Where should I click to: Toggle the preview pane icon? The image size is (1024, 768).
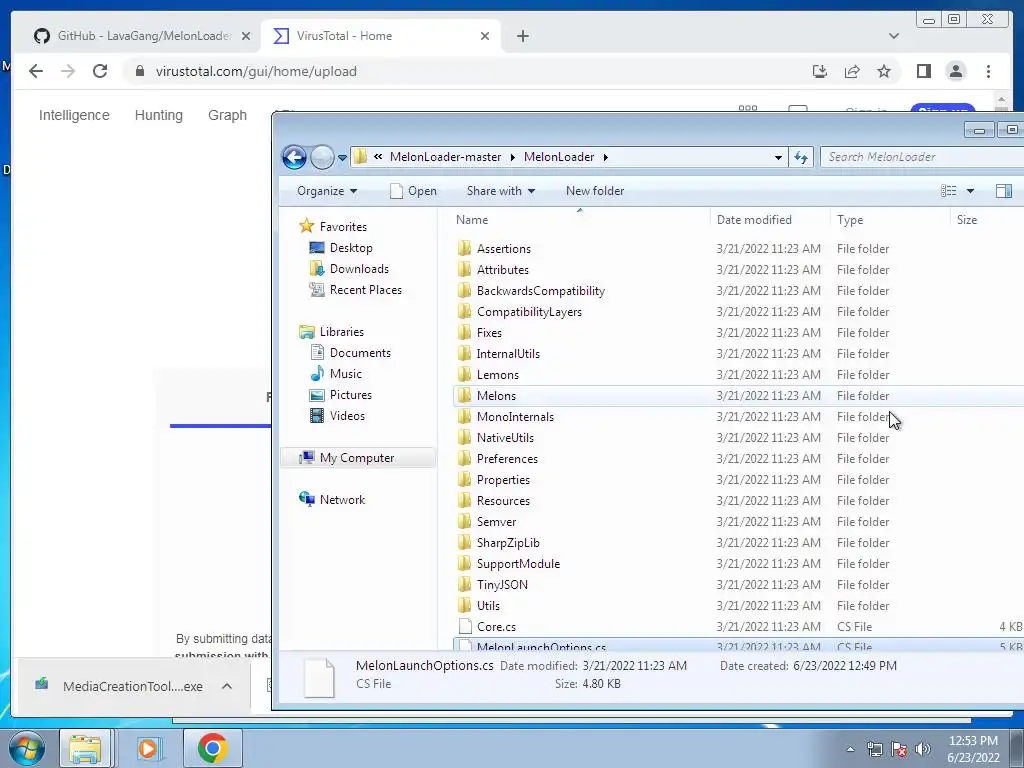1003,191
